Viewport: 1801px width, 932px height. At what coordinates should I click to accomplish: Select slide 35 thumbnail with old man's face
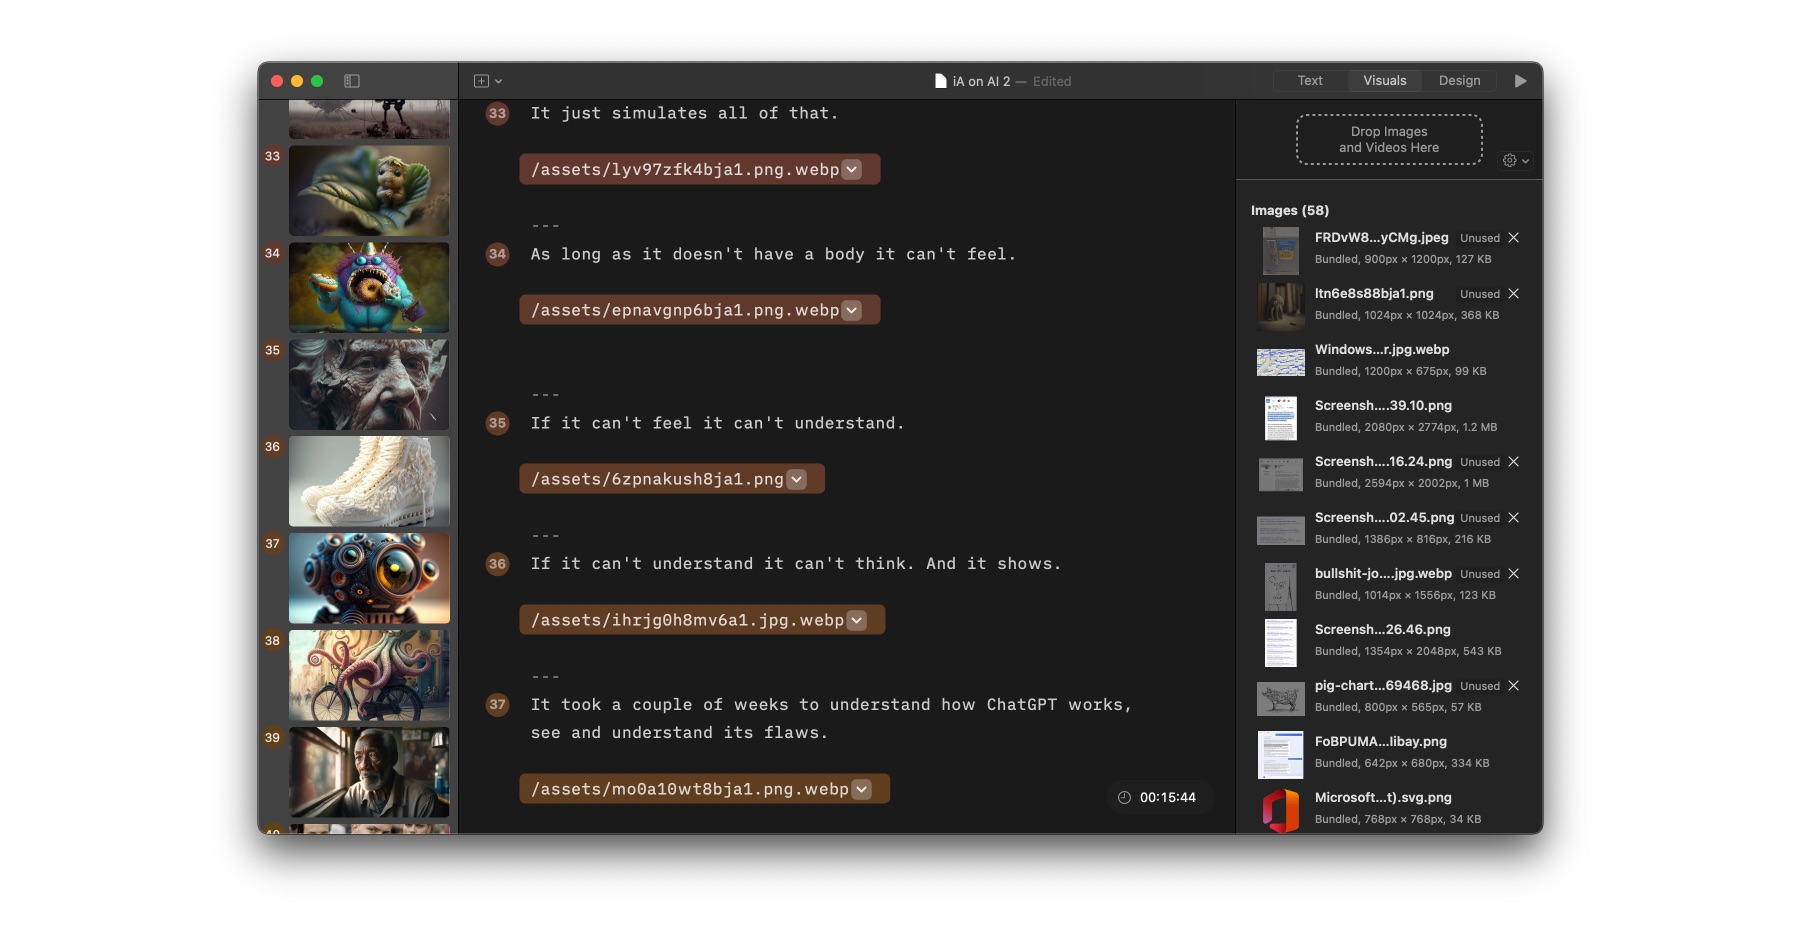(x=369, y=385)
